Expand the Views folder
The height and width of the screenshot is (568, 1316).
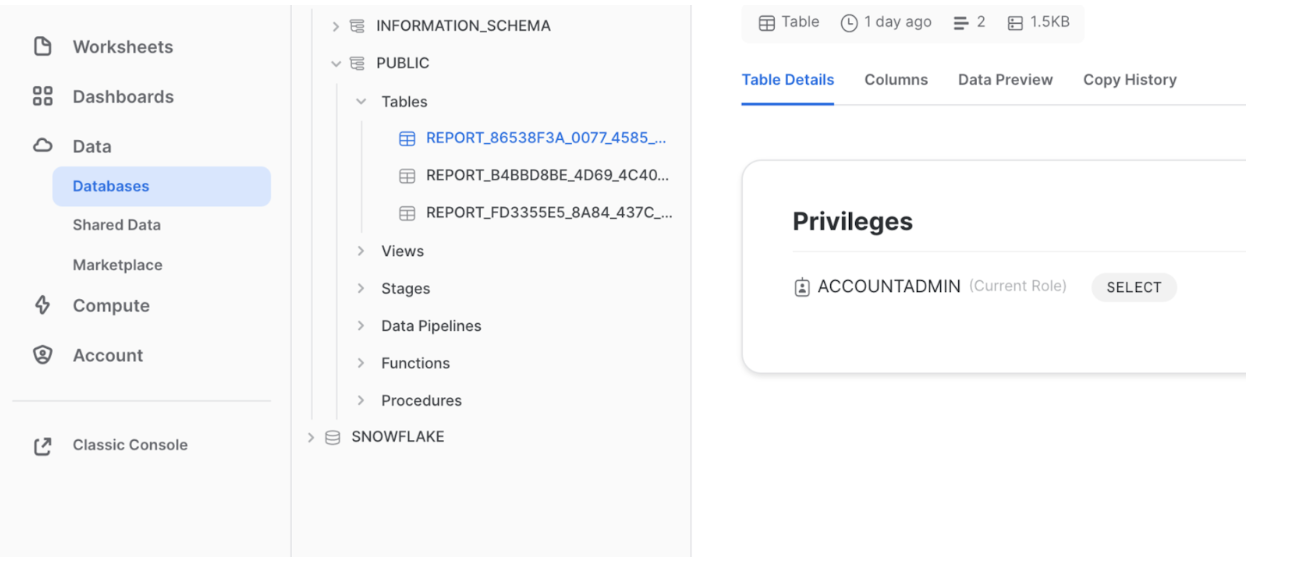pos(361,251)
